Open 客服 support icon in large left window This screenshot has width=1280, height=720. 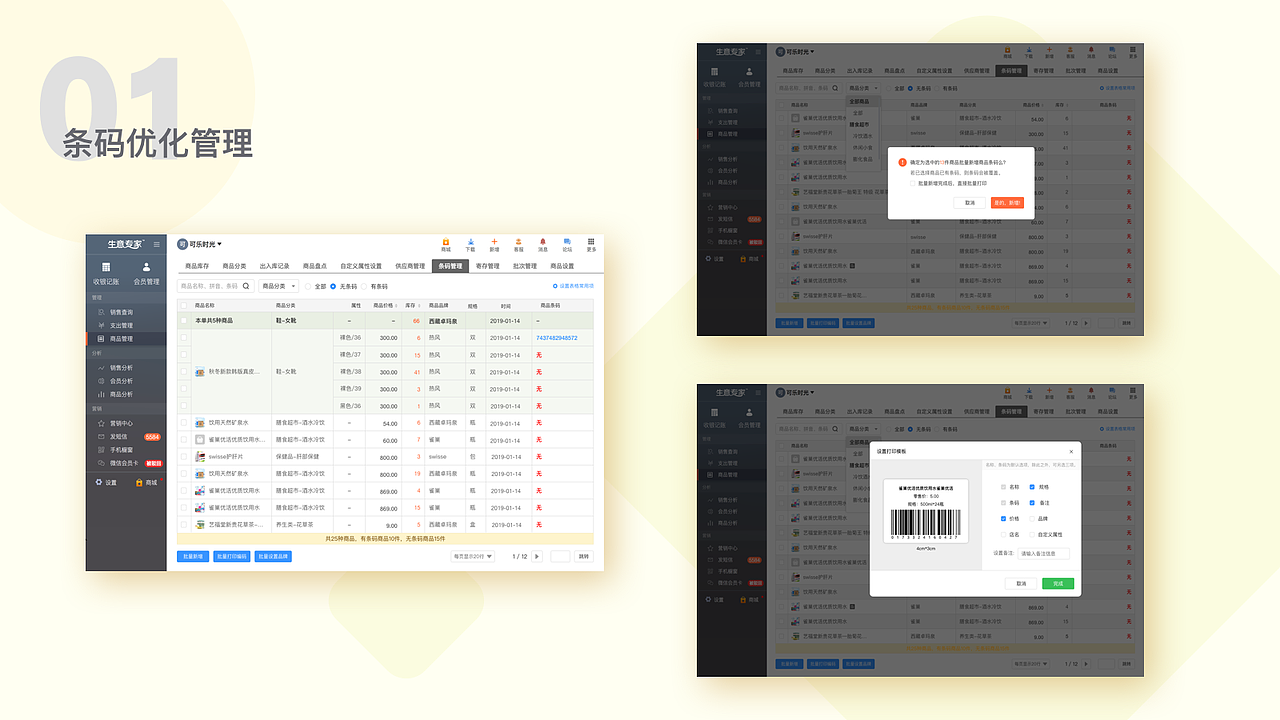(518, 244)
